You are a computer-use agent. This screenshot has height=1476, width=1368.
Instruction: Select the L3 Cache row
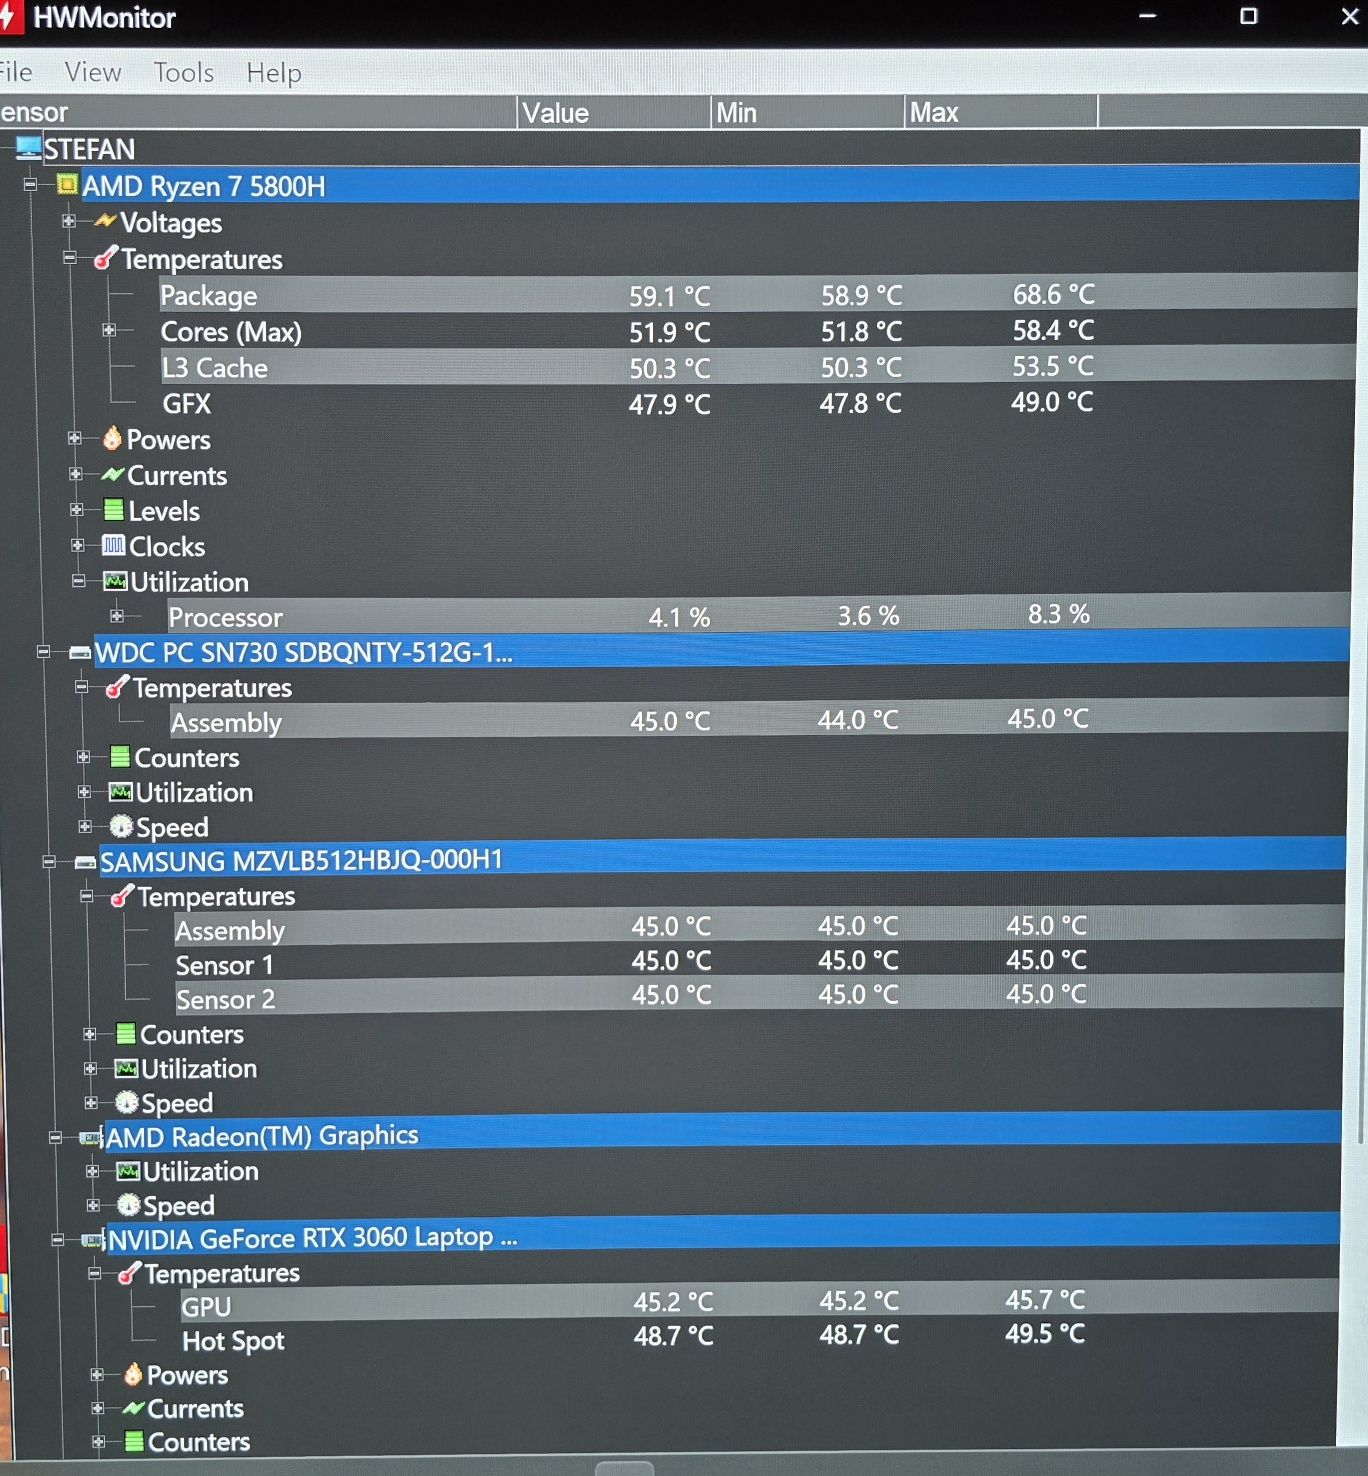click(x=755, y=367)
